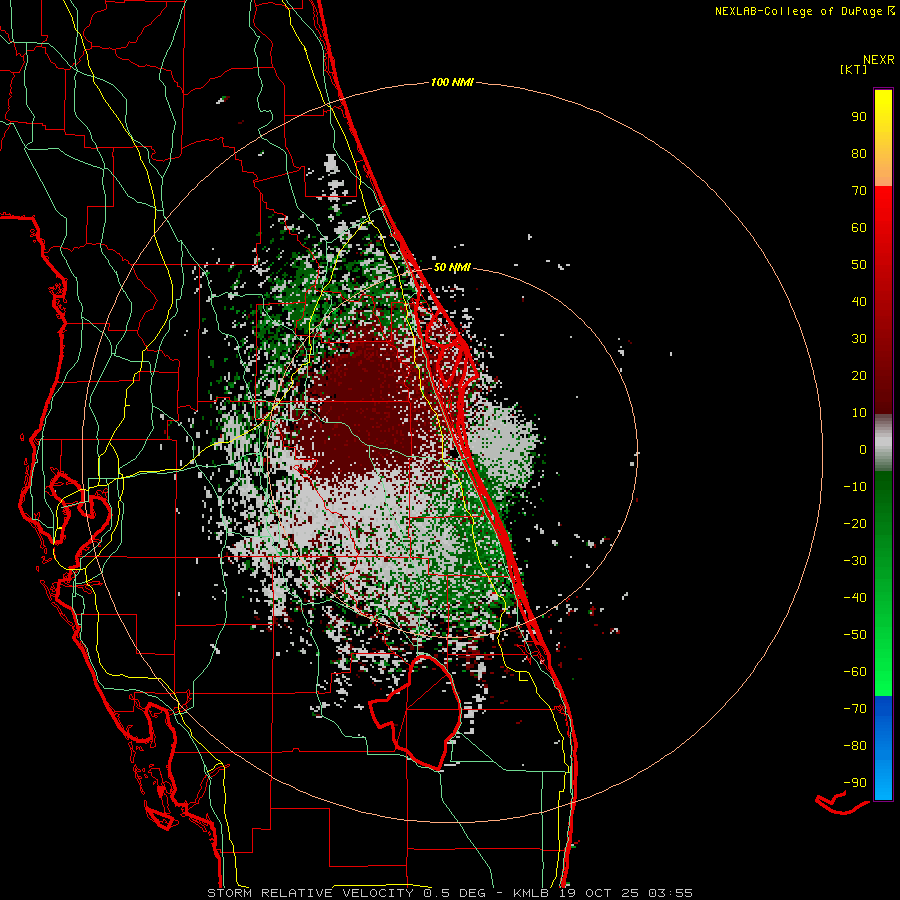Click the 100 NMI range ring label

(x=452, y=82)
